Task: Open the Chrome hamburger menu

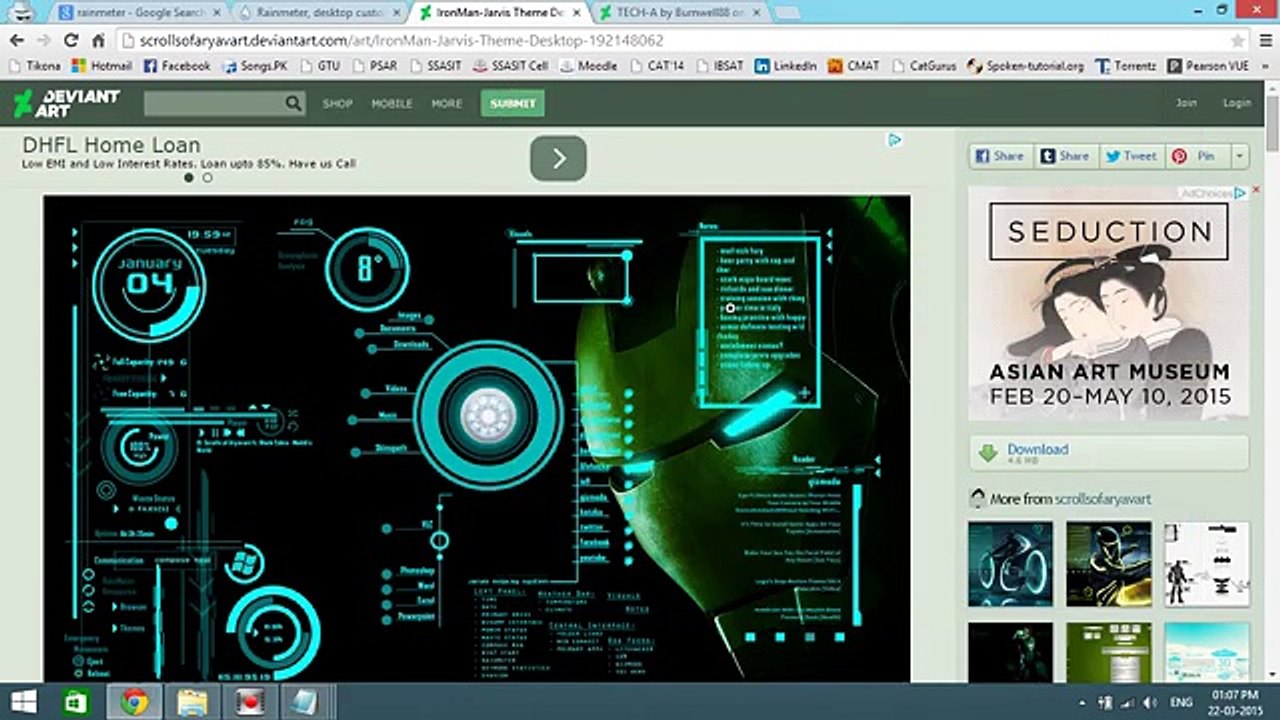Action: (1264, 41)
